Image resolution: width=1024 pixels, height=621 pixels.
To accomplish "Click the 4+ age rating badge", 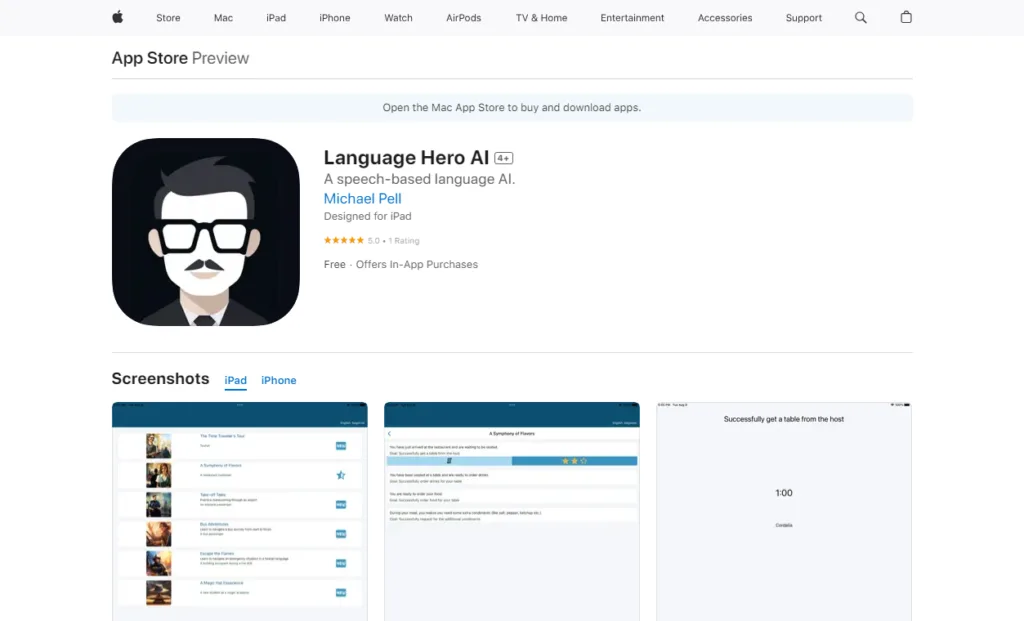I will pos(504,158).
